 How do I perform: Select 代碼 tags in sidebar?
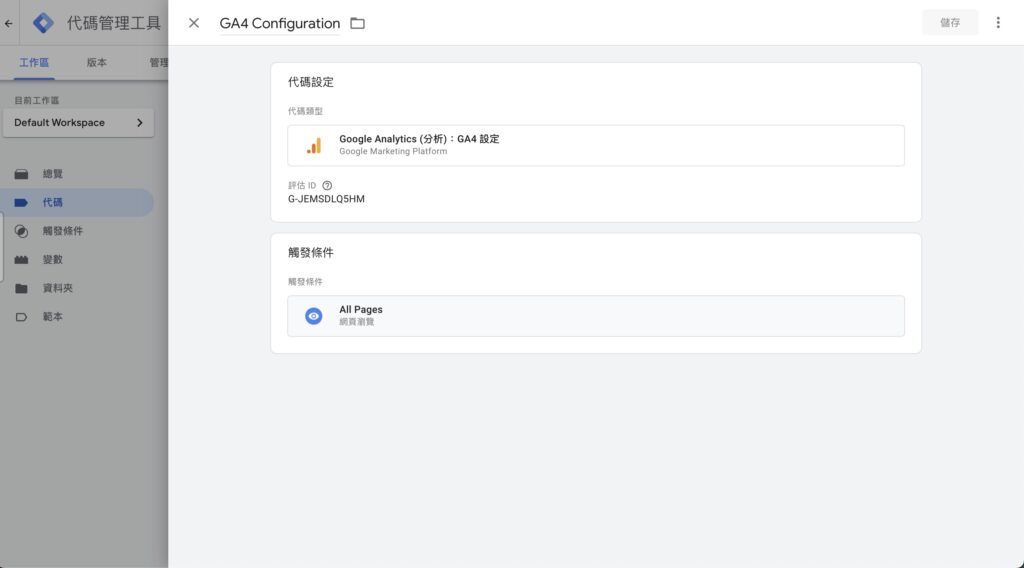coord(77,202)
